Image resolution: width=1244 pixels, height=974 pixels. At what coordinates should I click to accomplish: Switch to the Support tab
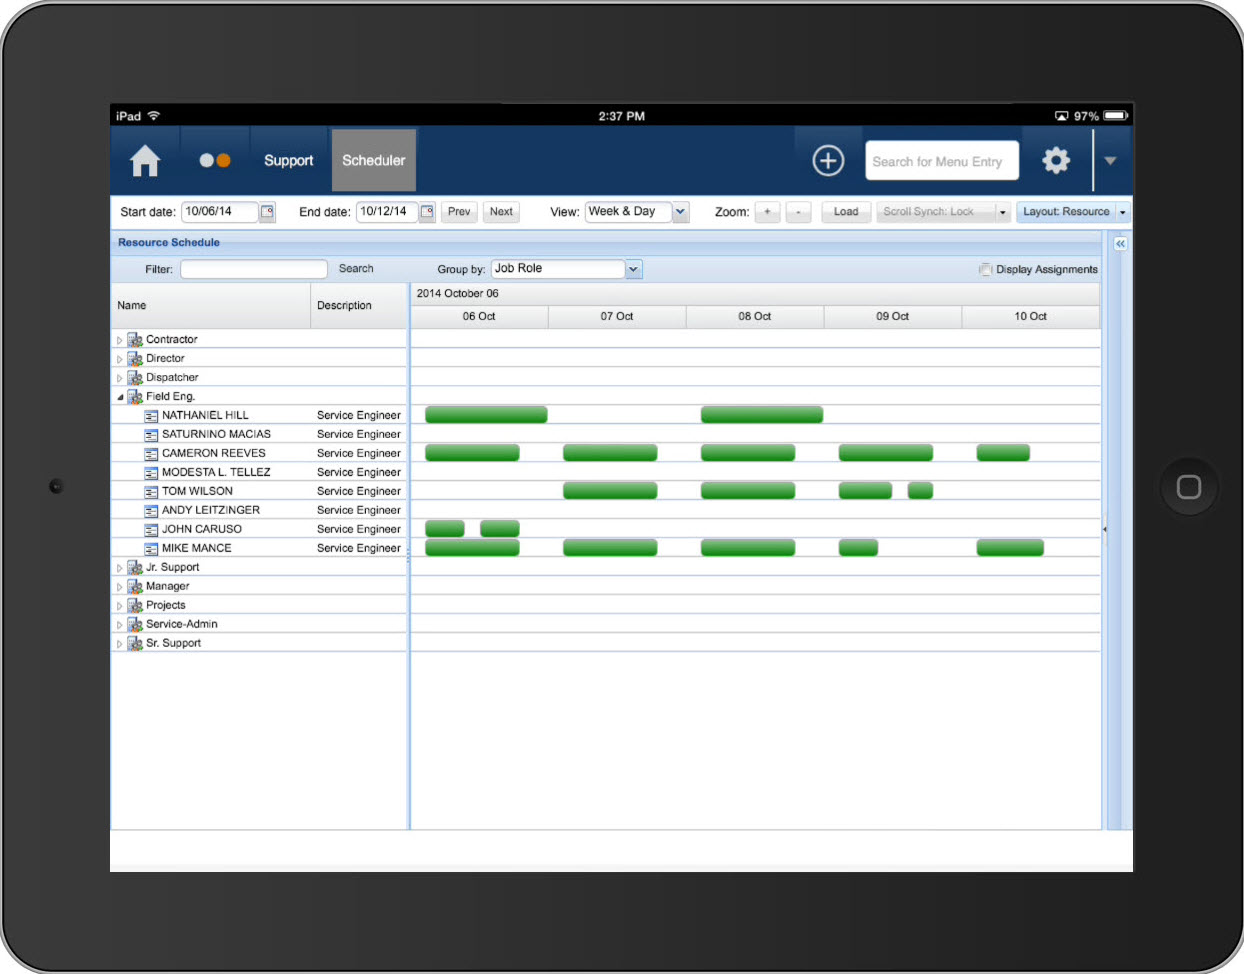pos(288,160)
